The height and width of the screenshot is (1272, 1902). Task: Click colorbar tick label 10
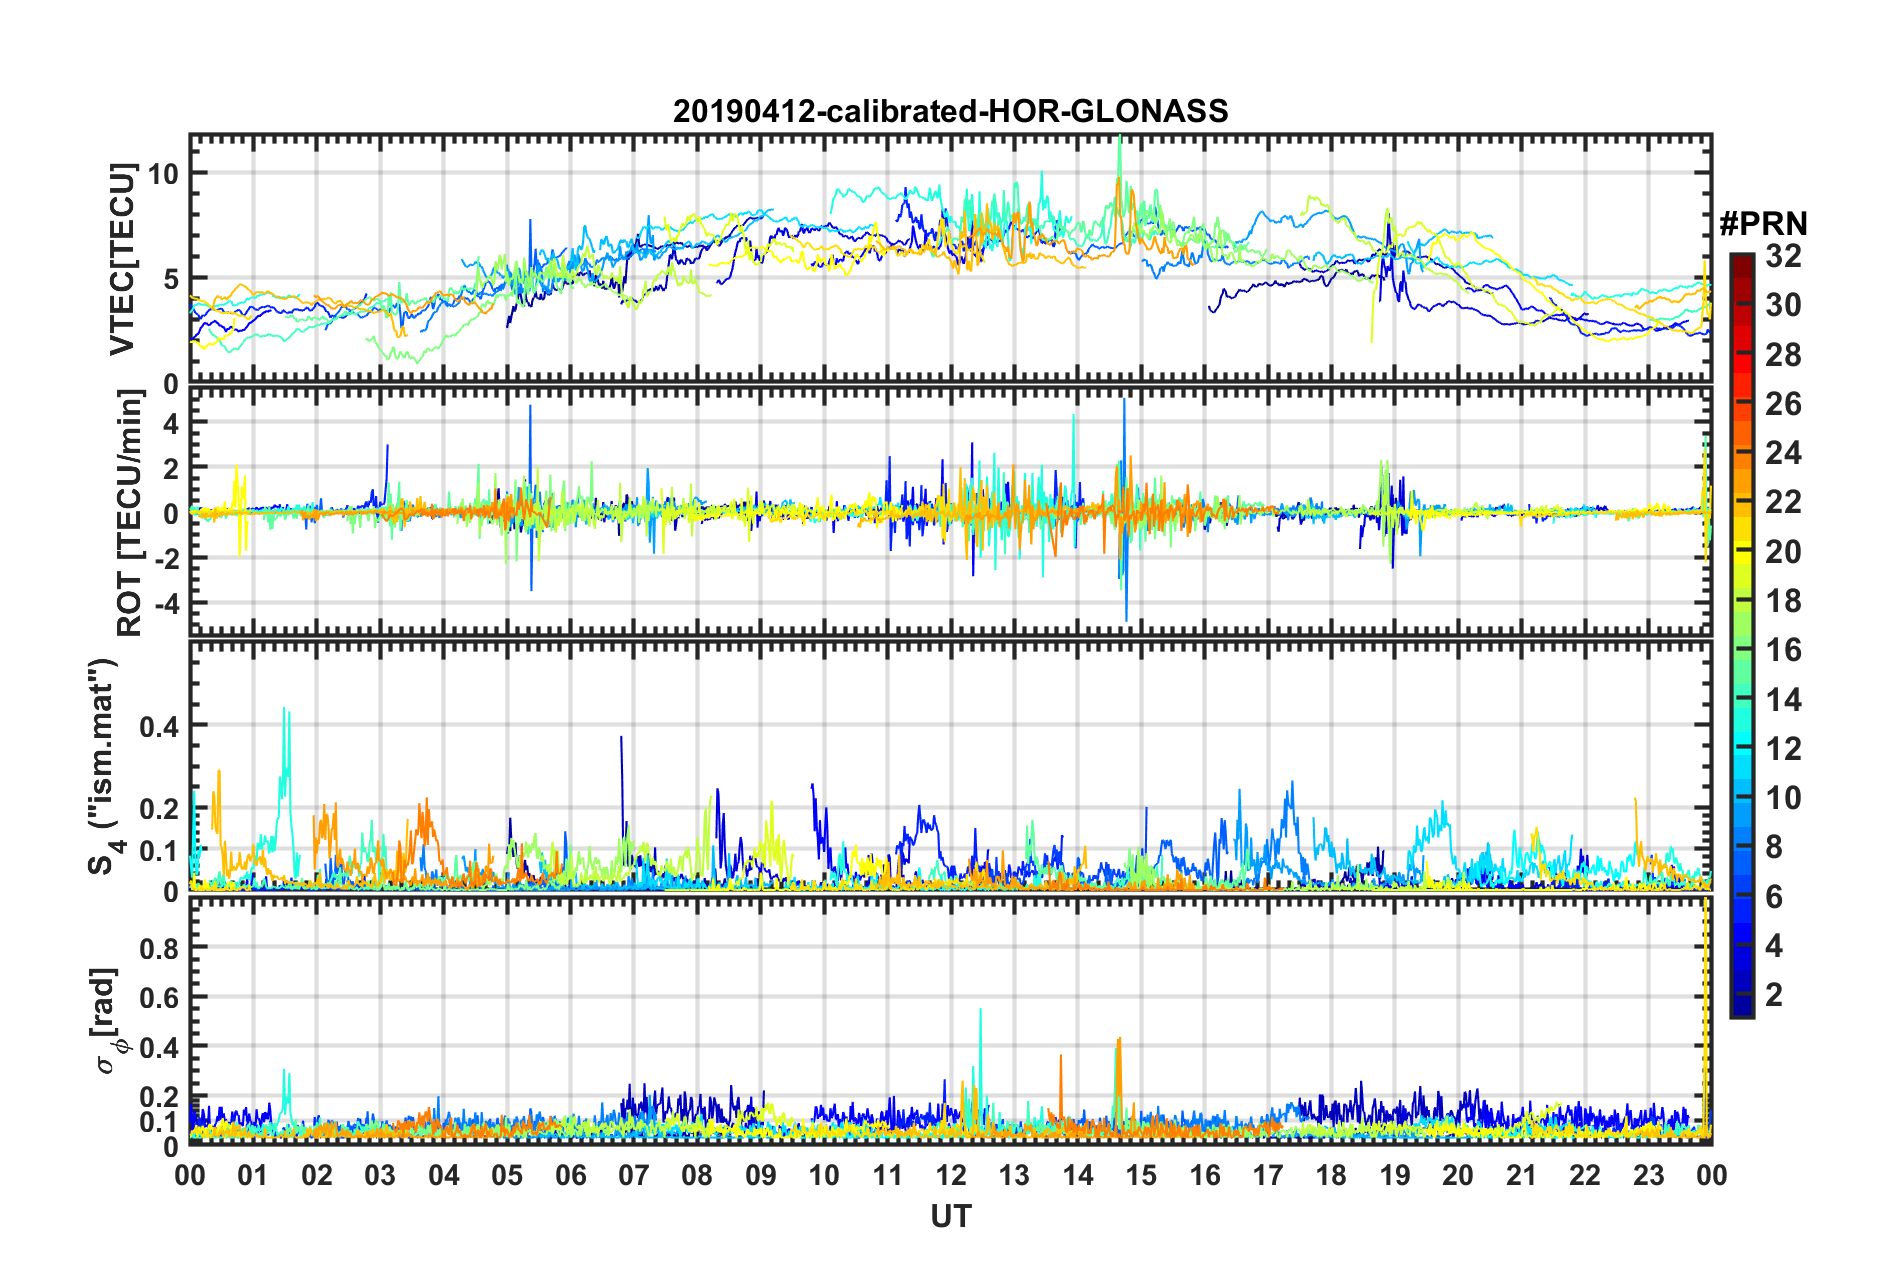[x=1783, y=798]
